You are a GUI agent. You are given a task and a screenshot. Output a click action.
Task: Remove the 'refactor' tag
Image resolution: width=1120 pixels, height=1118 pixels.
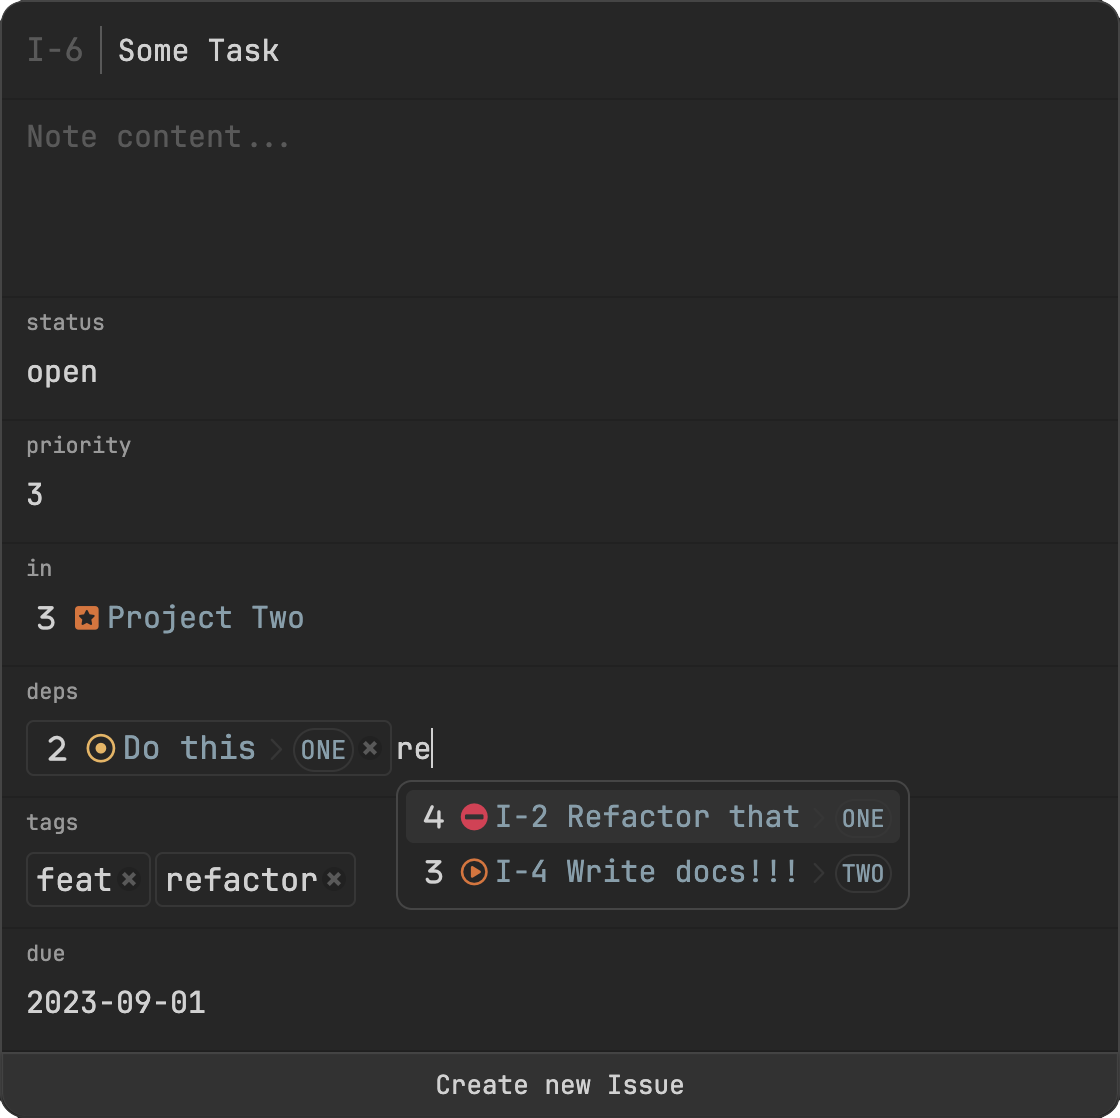[334, 879]
